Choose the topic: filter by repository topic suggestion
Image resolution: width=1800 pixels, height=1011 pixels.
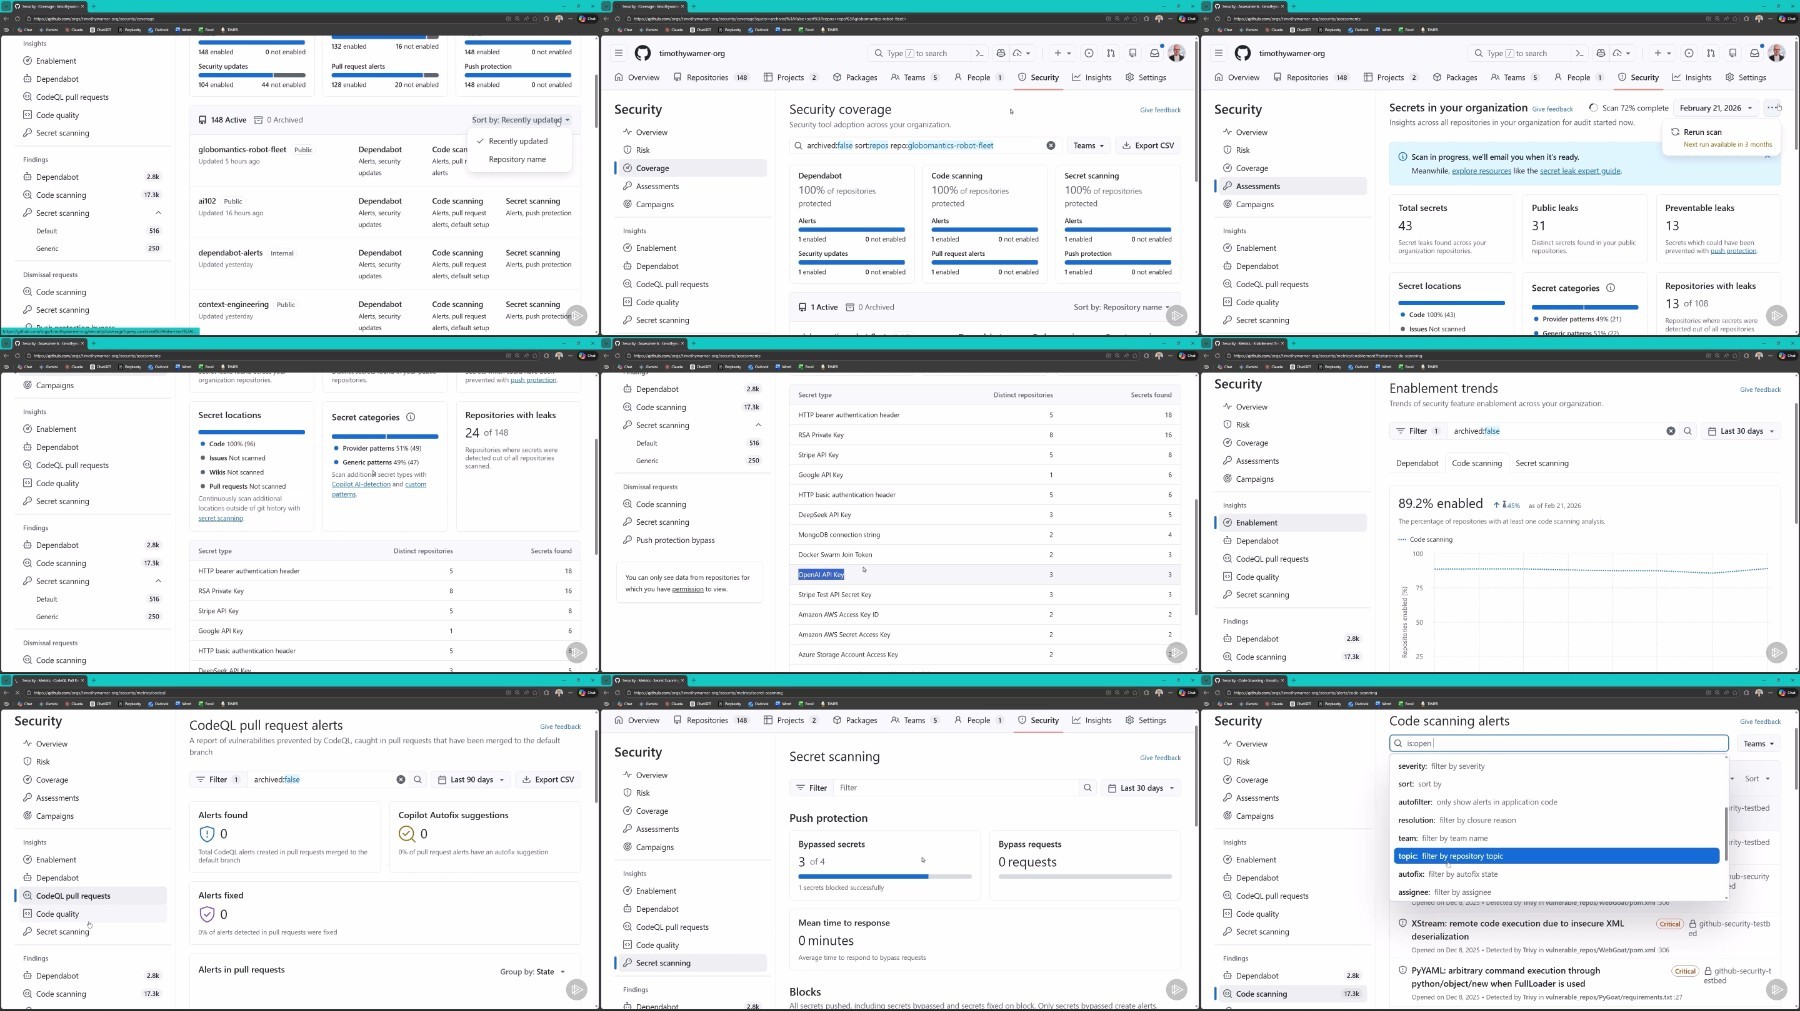click(1555, 856)
